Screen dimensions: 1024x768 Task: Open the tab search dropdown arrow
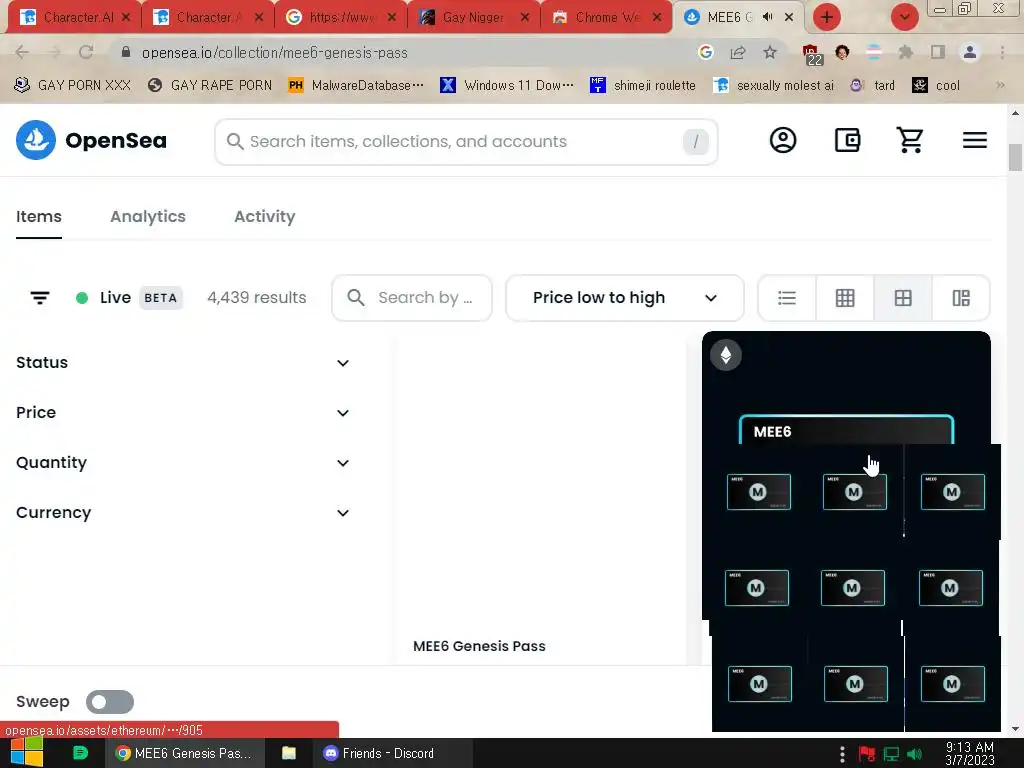(904, 17)
